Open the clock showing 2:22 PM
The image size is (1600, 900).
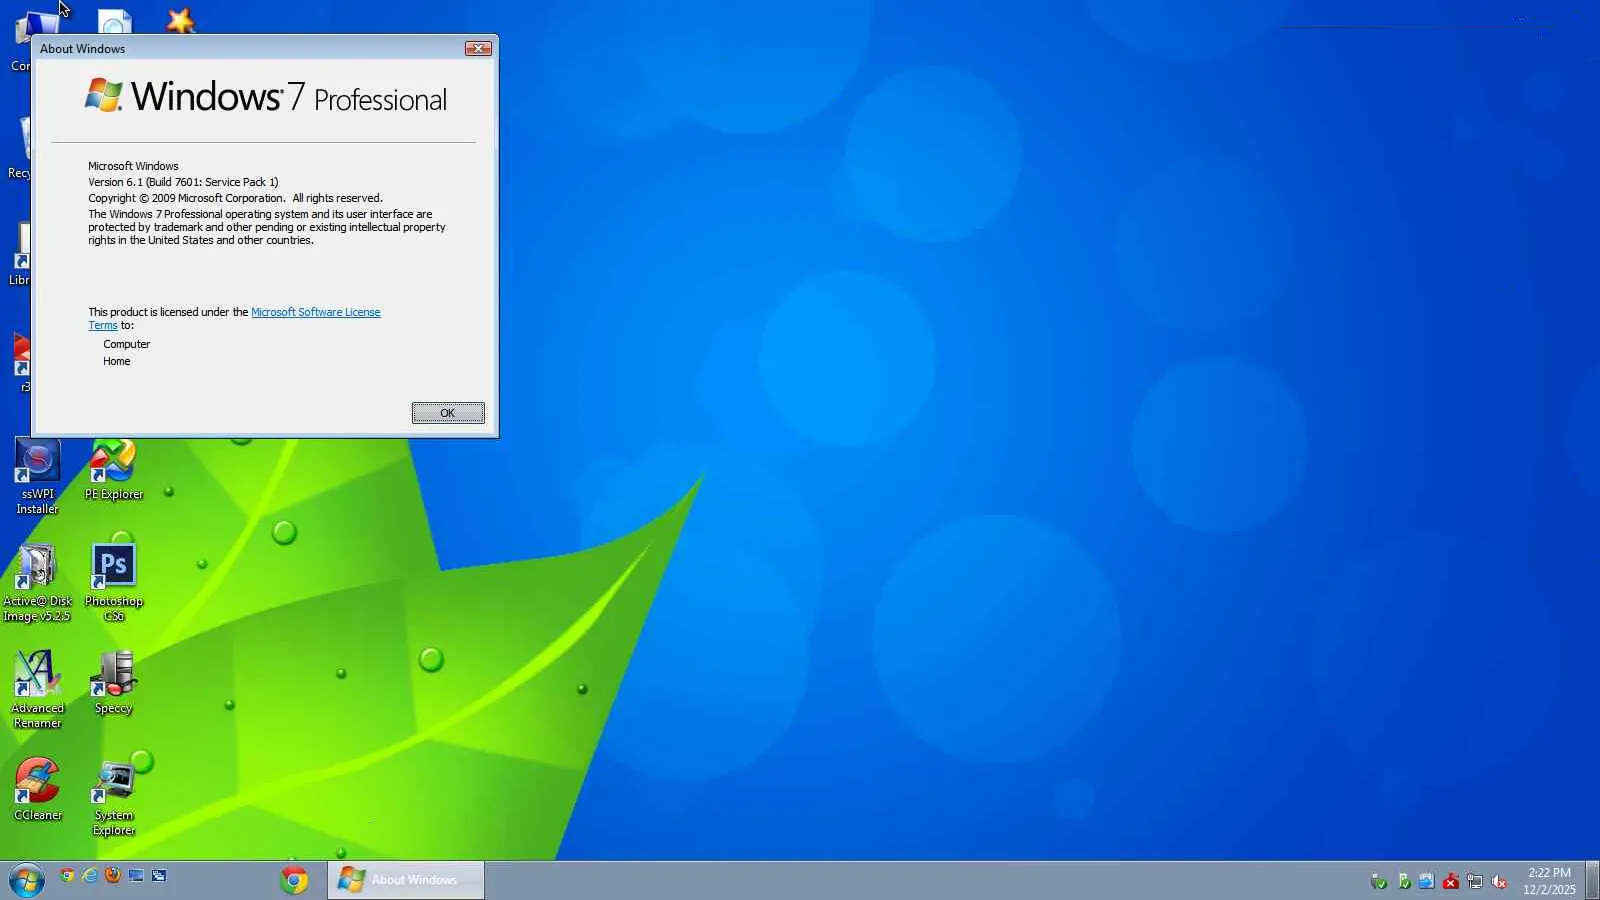pos(1549,881)
